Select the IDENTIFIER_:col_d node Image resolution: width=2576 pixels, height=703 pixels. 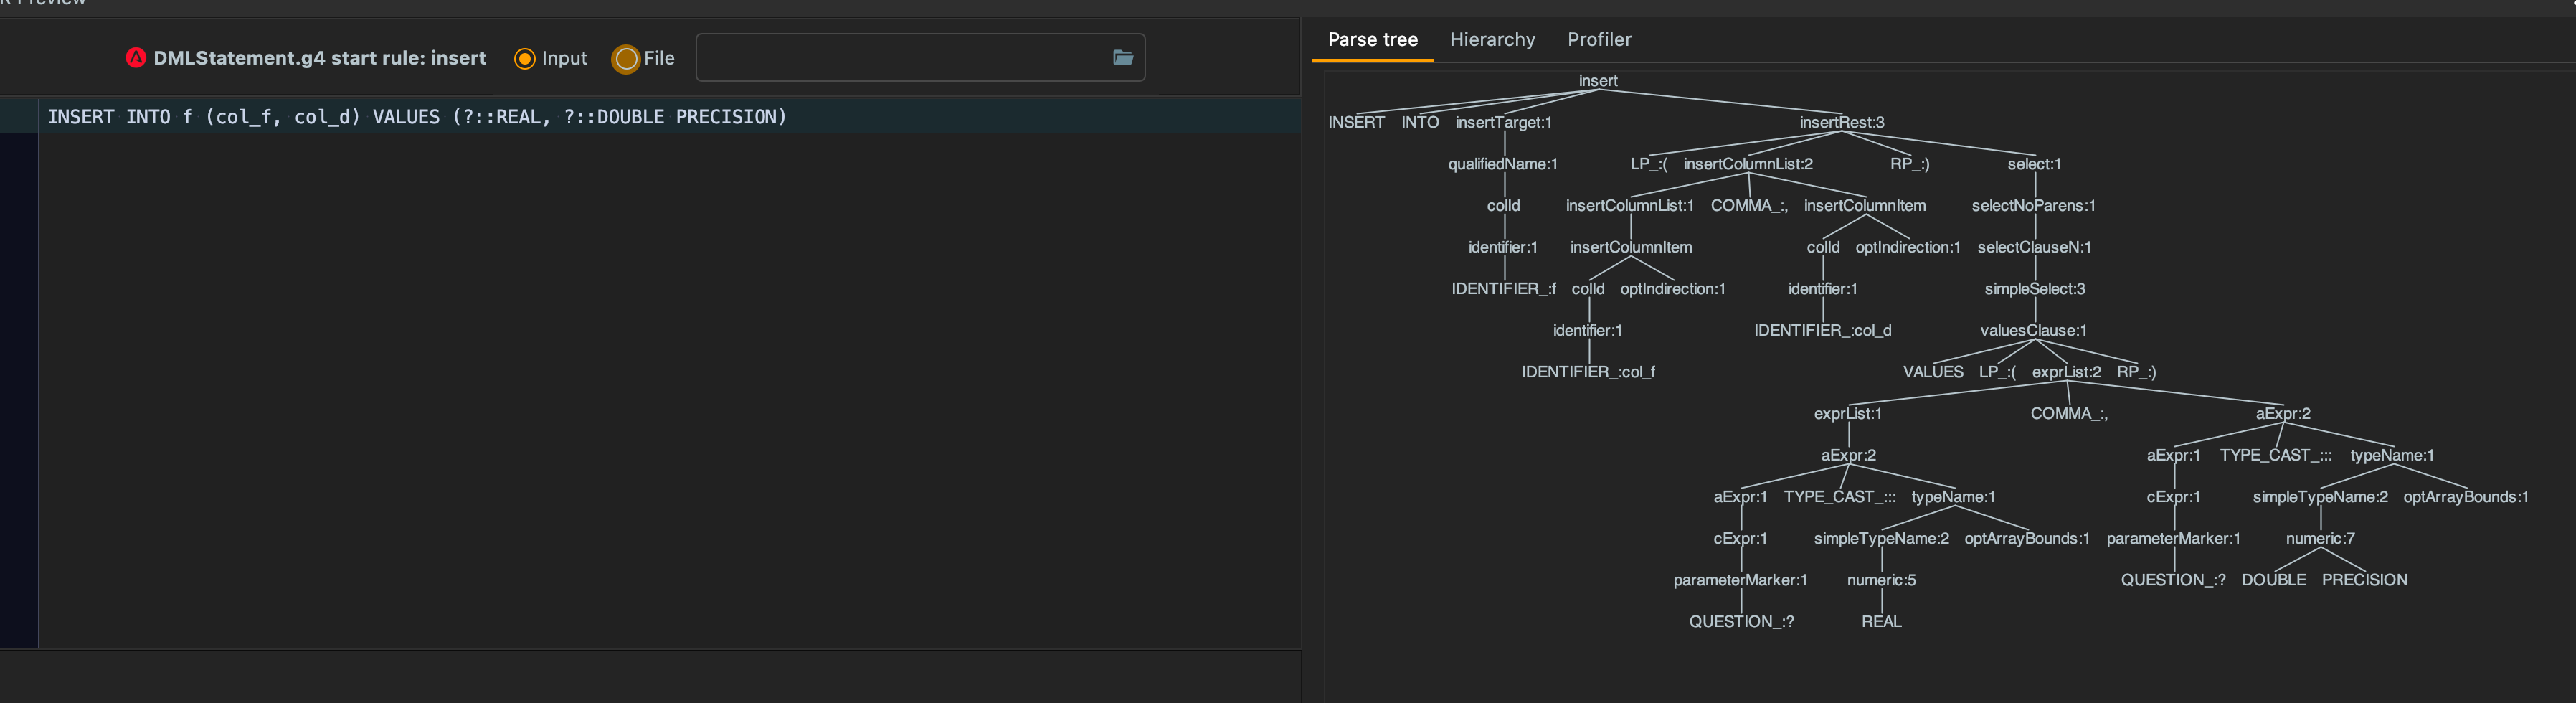click(1822, 330)
